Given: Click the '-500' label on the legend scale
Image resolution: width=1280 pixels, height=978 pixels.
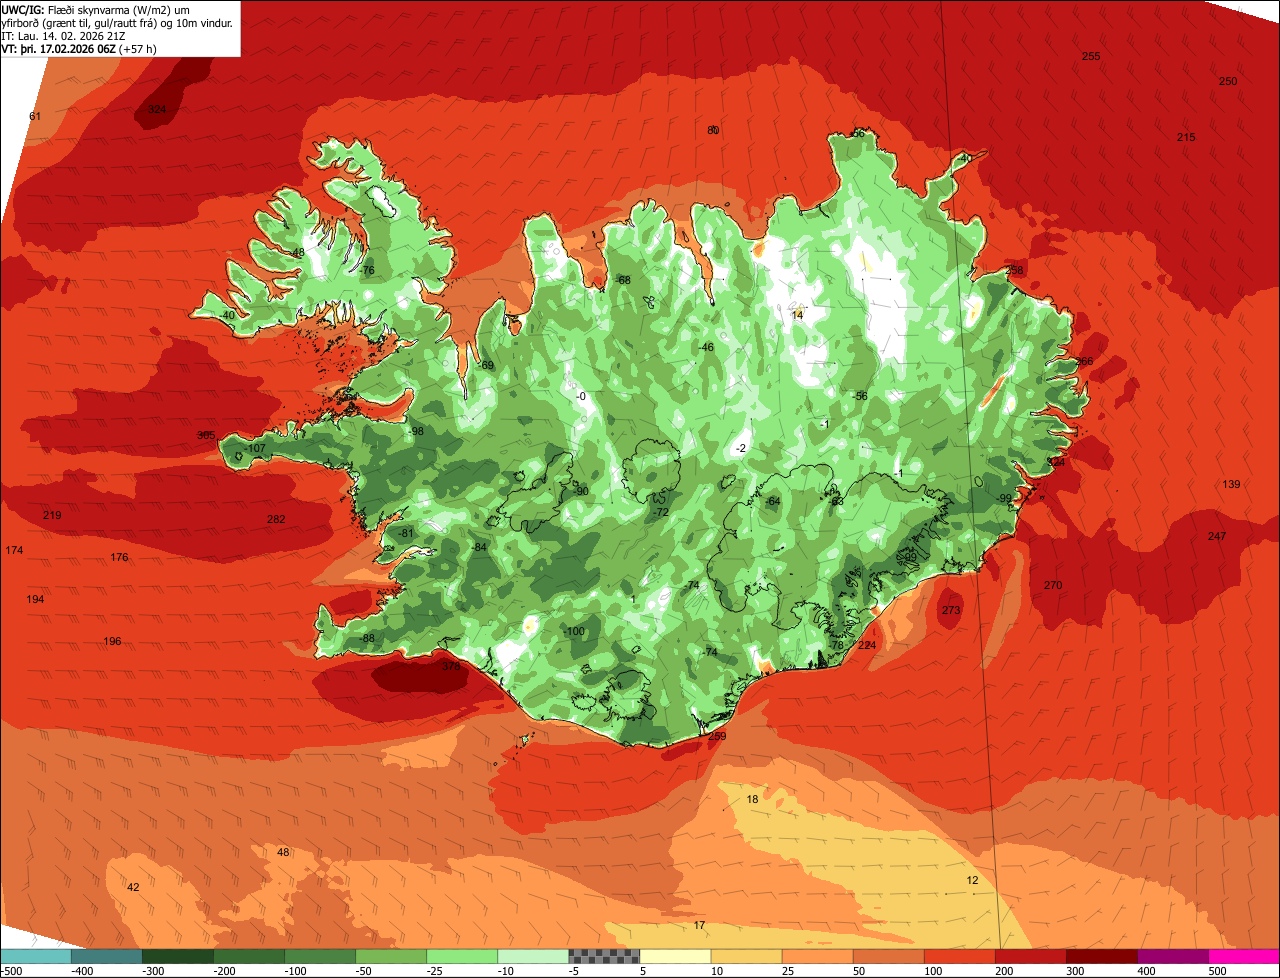Looking at the screenshot, I should [12, 971].
